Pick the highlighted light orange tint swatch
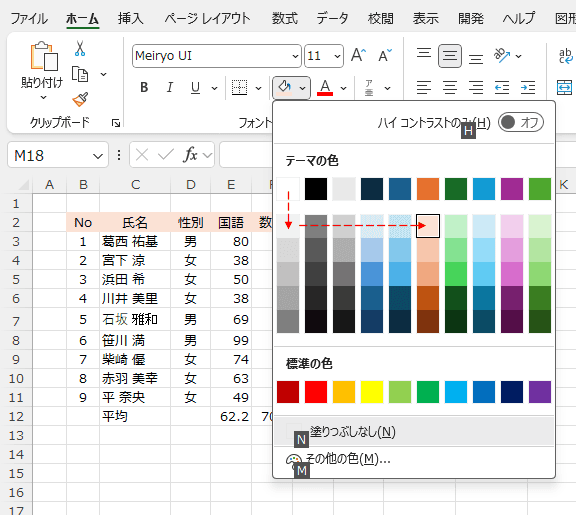 point(428,226)
